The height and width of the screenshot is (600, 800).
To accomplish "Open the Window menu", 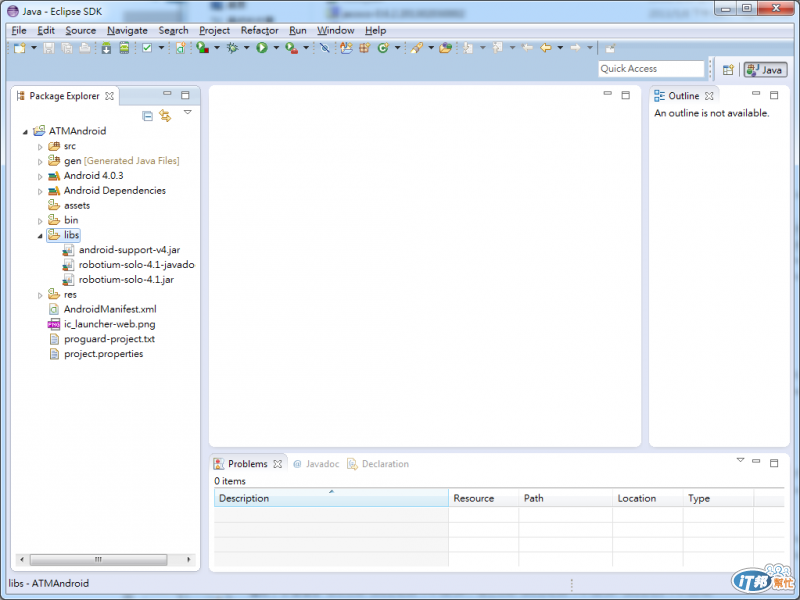I will click(336, 31).
